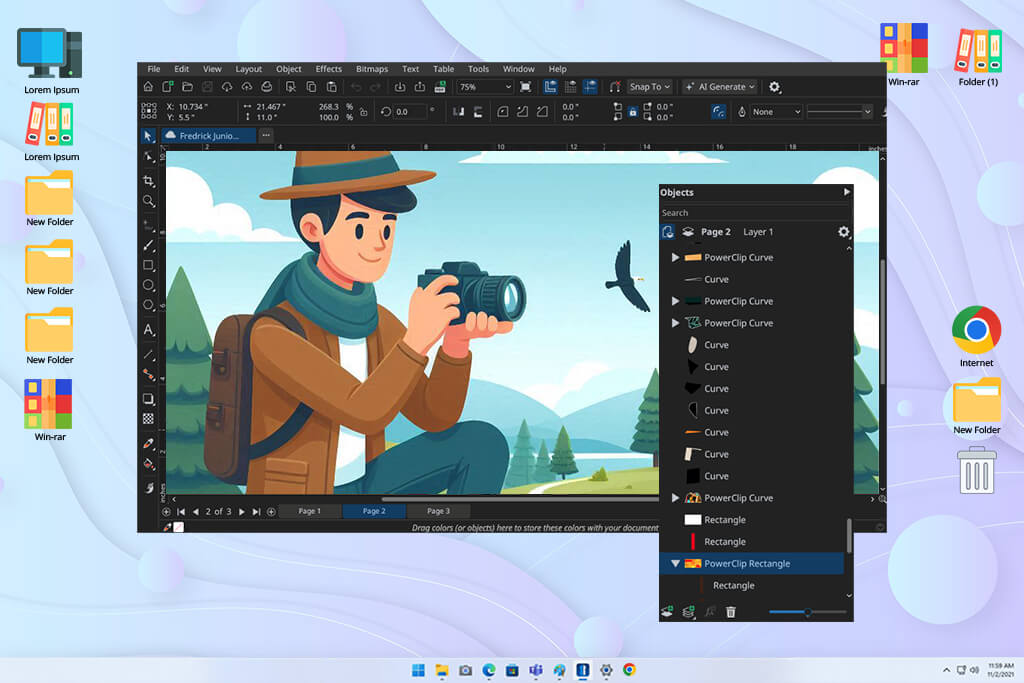Select the Color Eyedropper tool
This screenshot has height=683, width=1024.
click(x=148, y=444)
